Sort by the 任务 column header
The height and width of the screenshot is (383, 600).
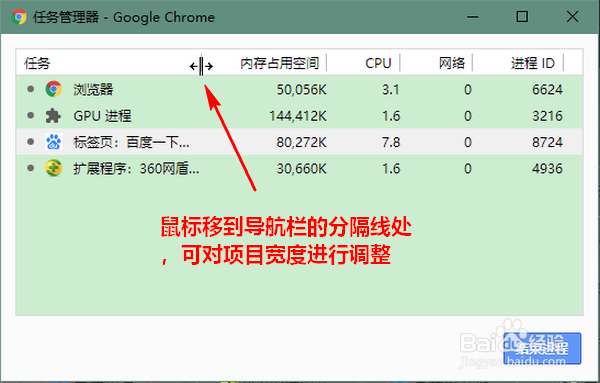pos(37,63)
